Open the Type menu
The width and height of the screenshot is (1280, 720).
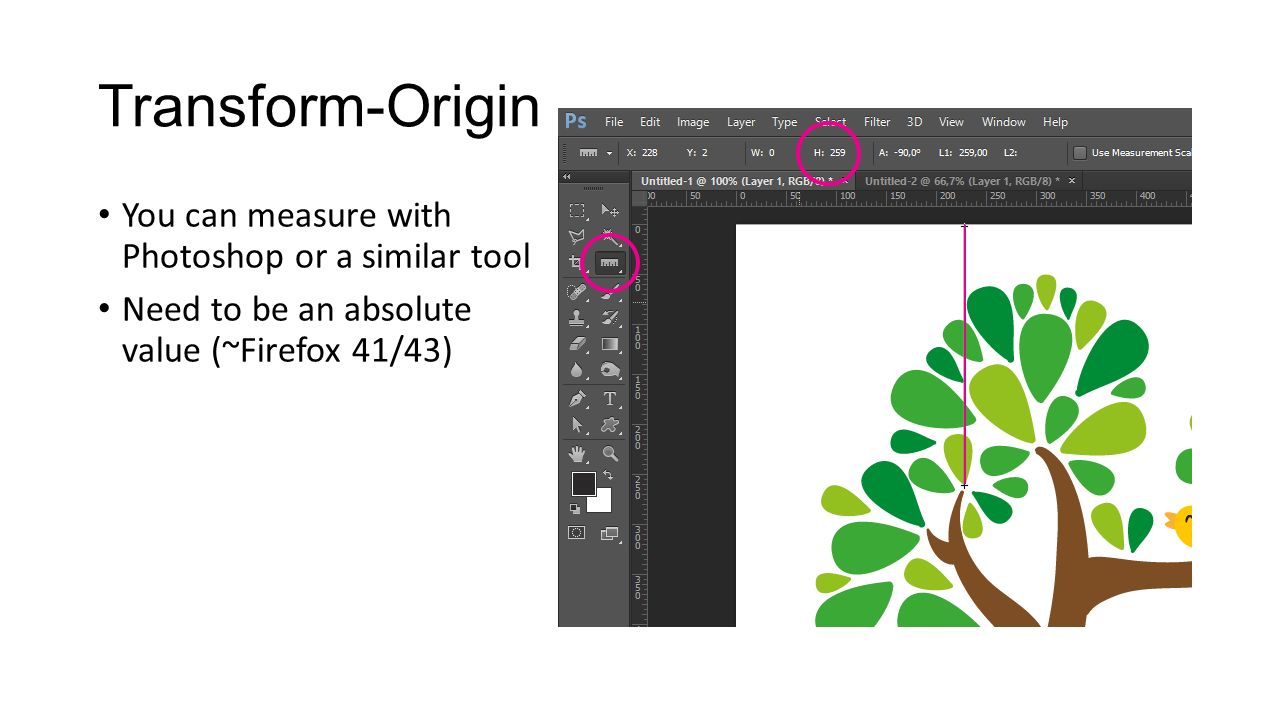pyautogui.click(x=785, y=122)
